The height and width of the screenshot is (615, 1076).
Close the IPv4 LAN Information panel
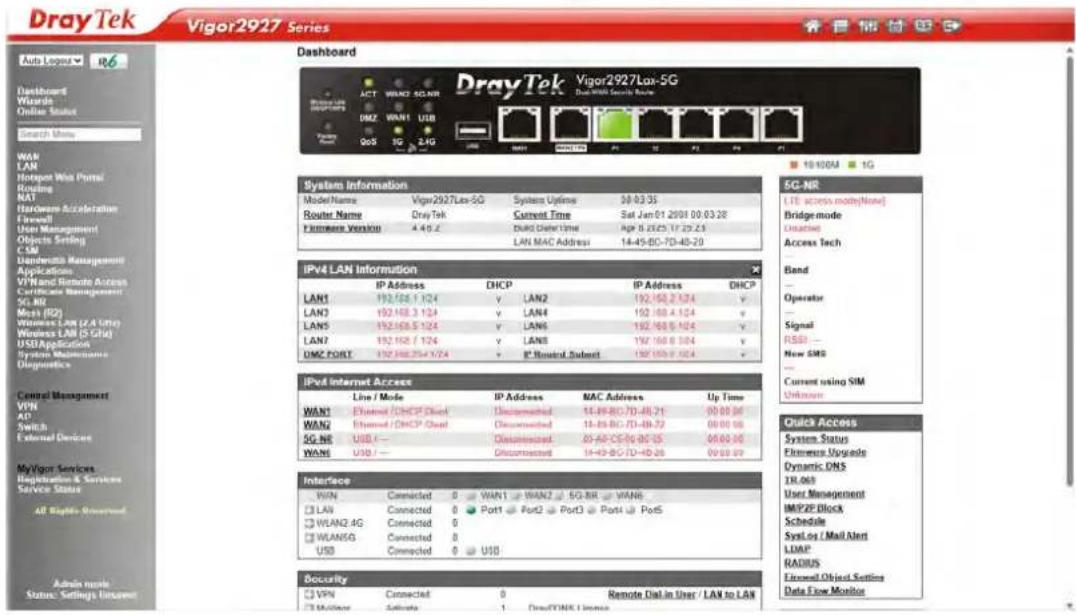coord(755,270)
